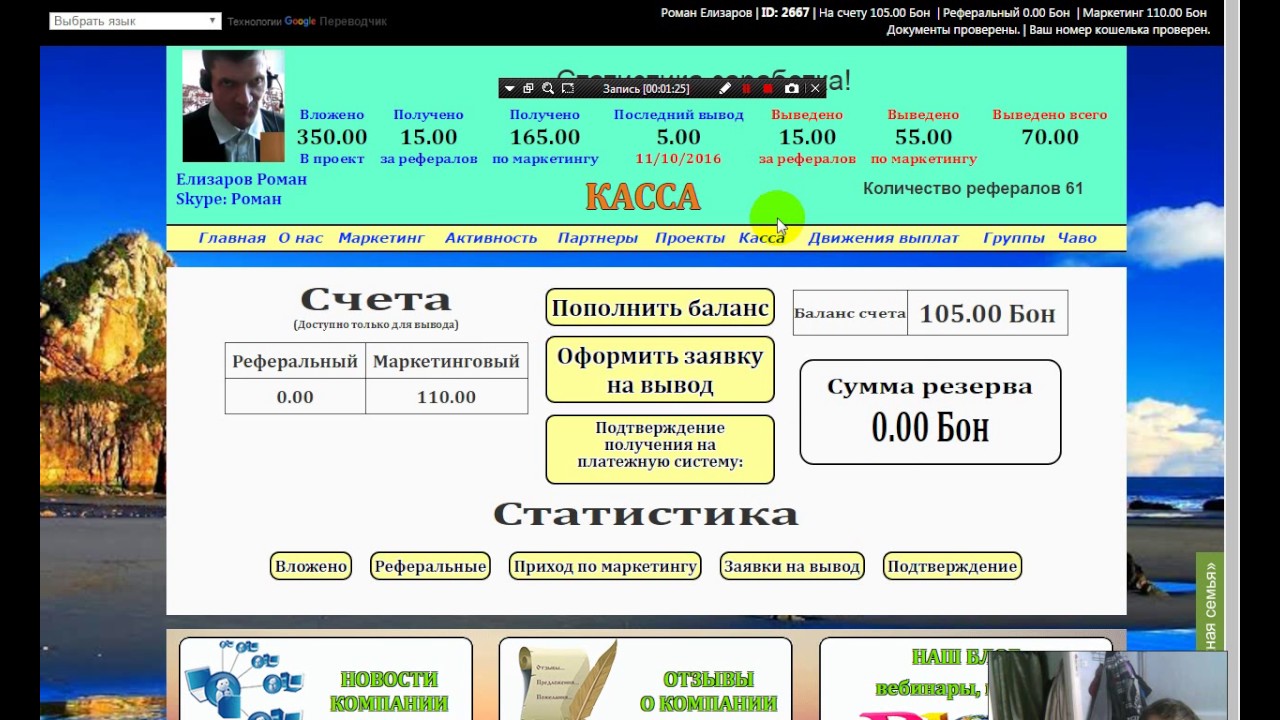
Task: Click Получено по маркетингу 165.00 value
Action: point(545,137)
